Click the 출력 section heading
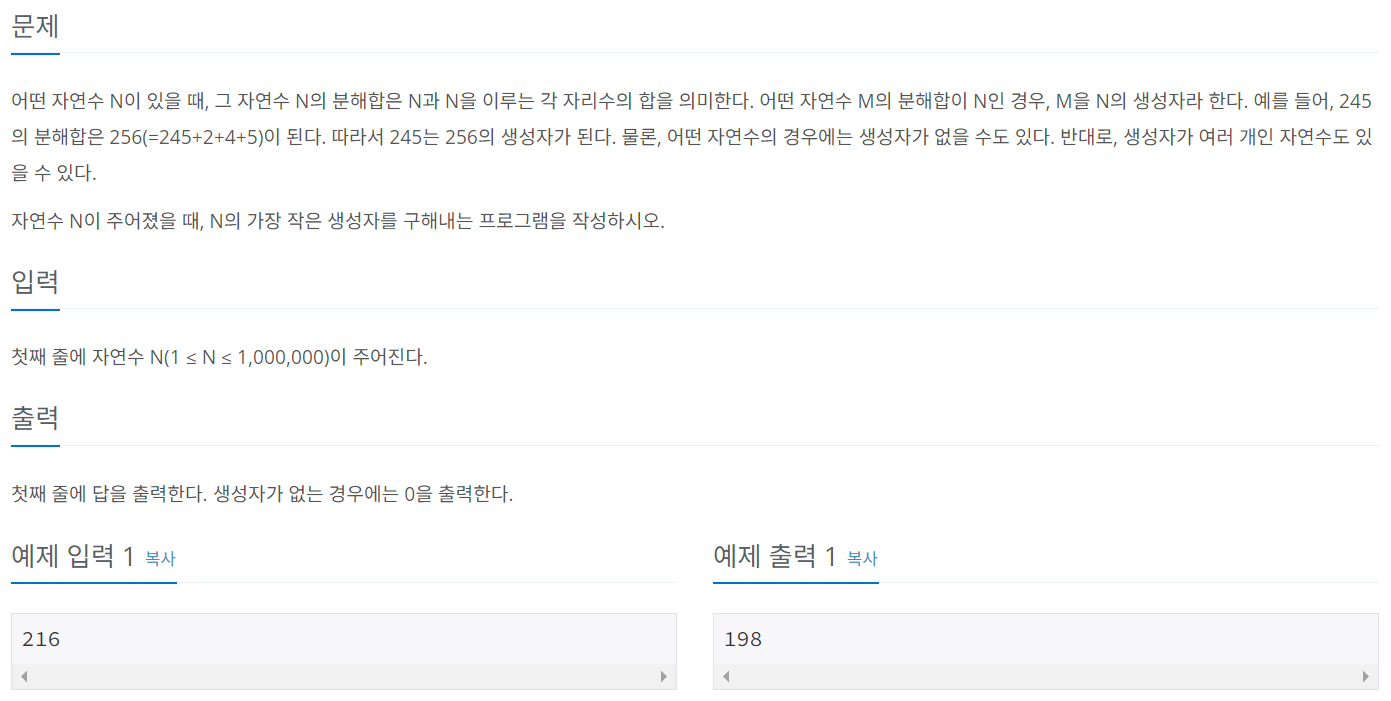 pyautogui.click(x=35, y=419)
